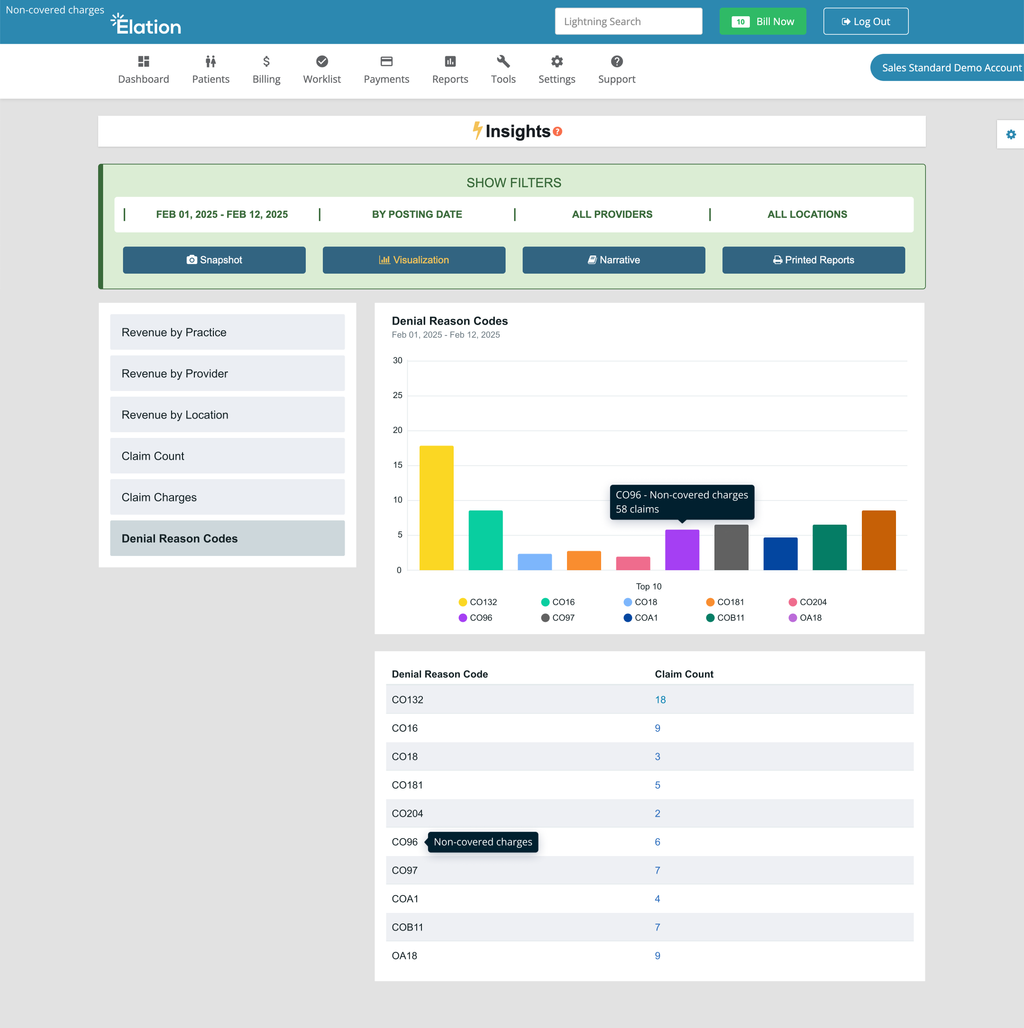Open the CO204 claim count link 2
This screenshot has height=1028, width=1024.
click(x=658, y=814)
